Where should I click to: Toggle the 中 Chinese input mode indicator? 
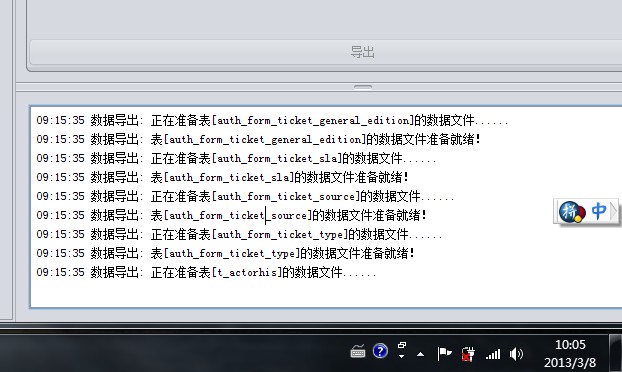(x=599, y=211)
